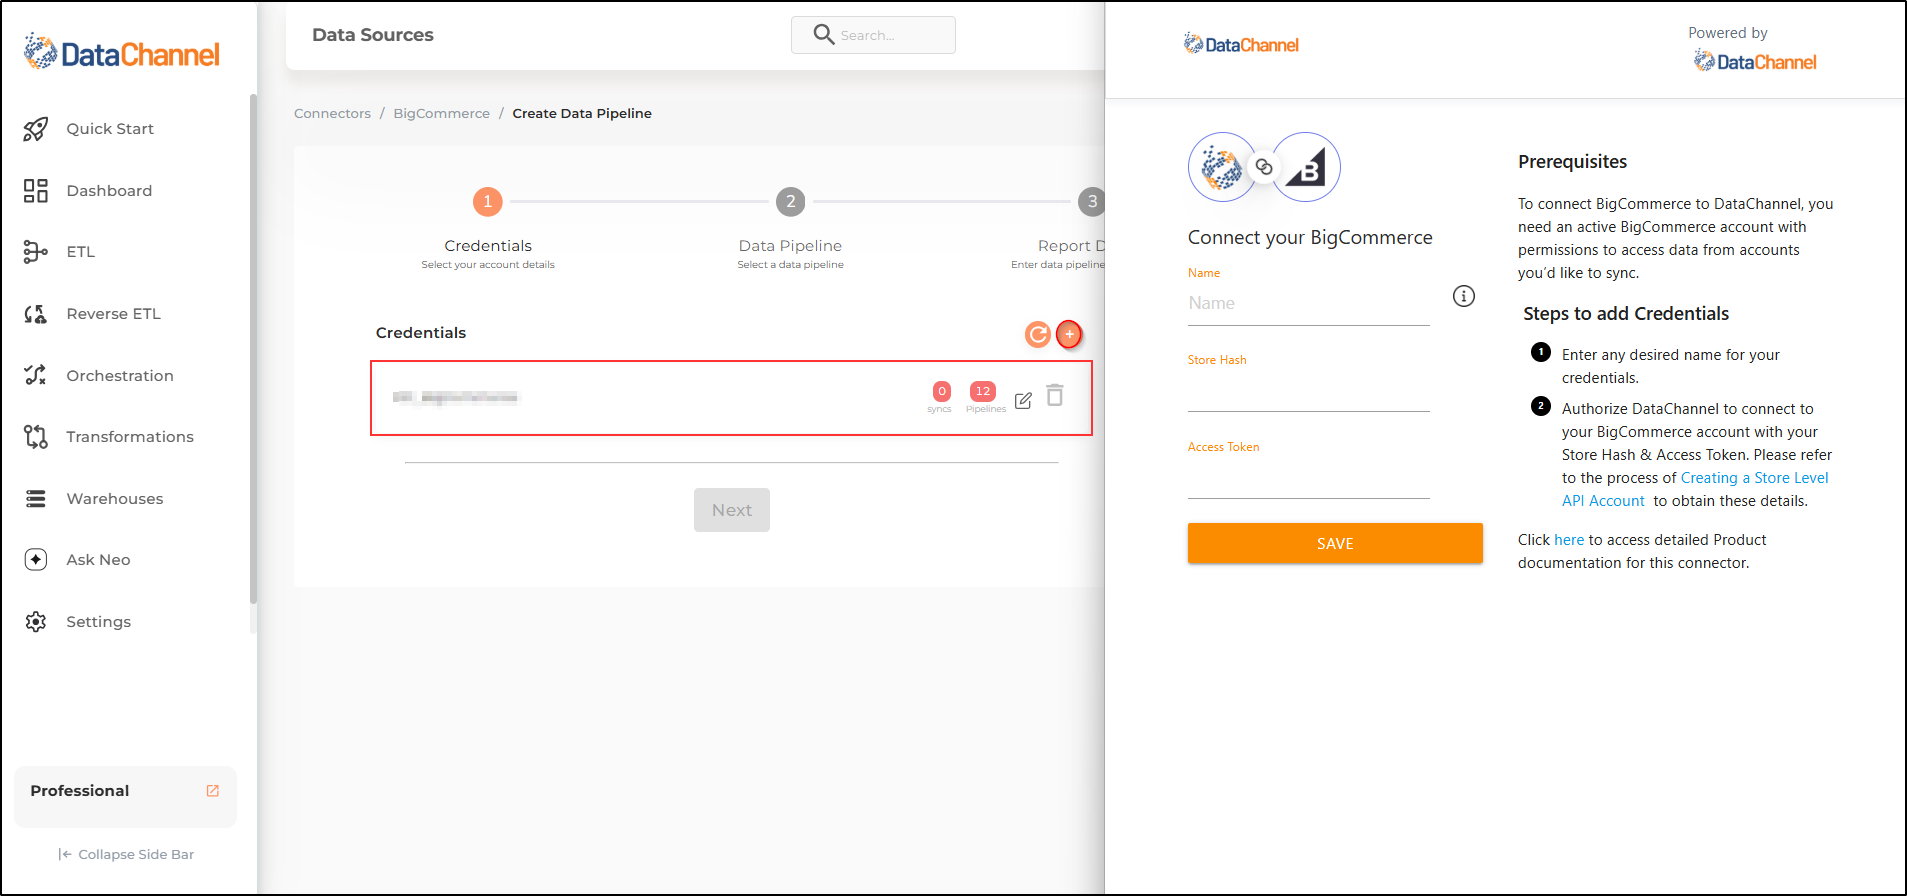1907x896 pixels.
Task: Click the search magnifier icon
Action: tap(823, 35)
